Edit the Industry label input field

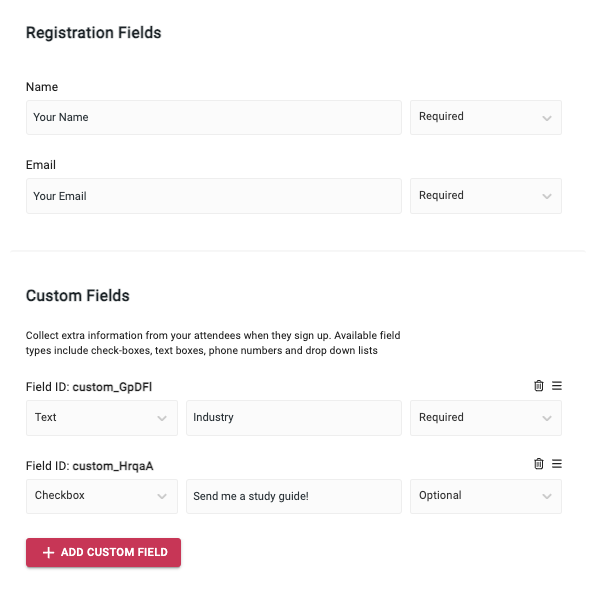coord(294,418)
